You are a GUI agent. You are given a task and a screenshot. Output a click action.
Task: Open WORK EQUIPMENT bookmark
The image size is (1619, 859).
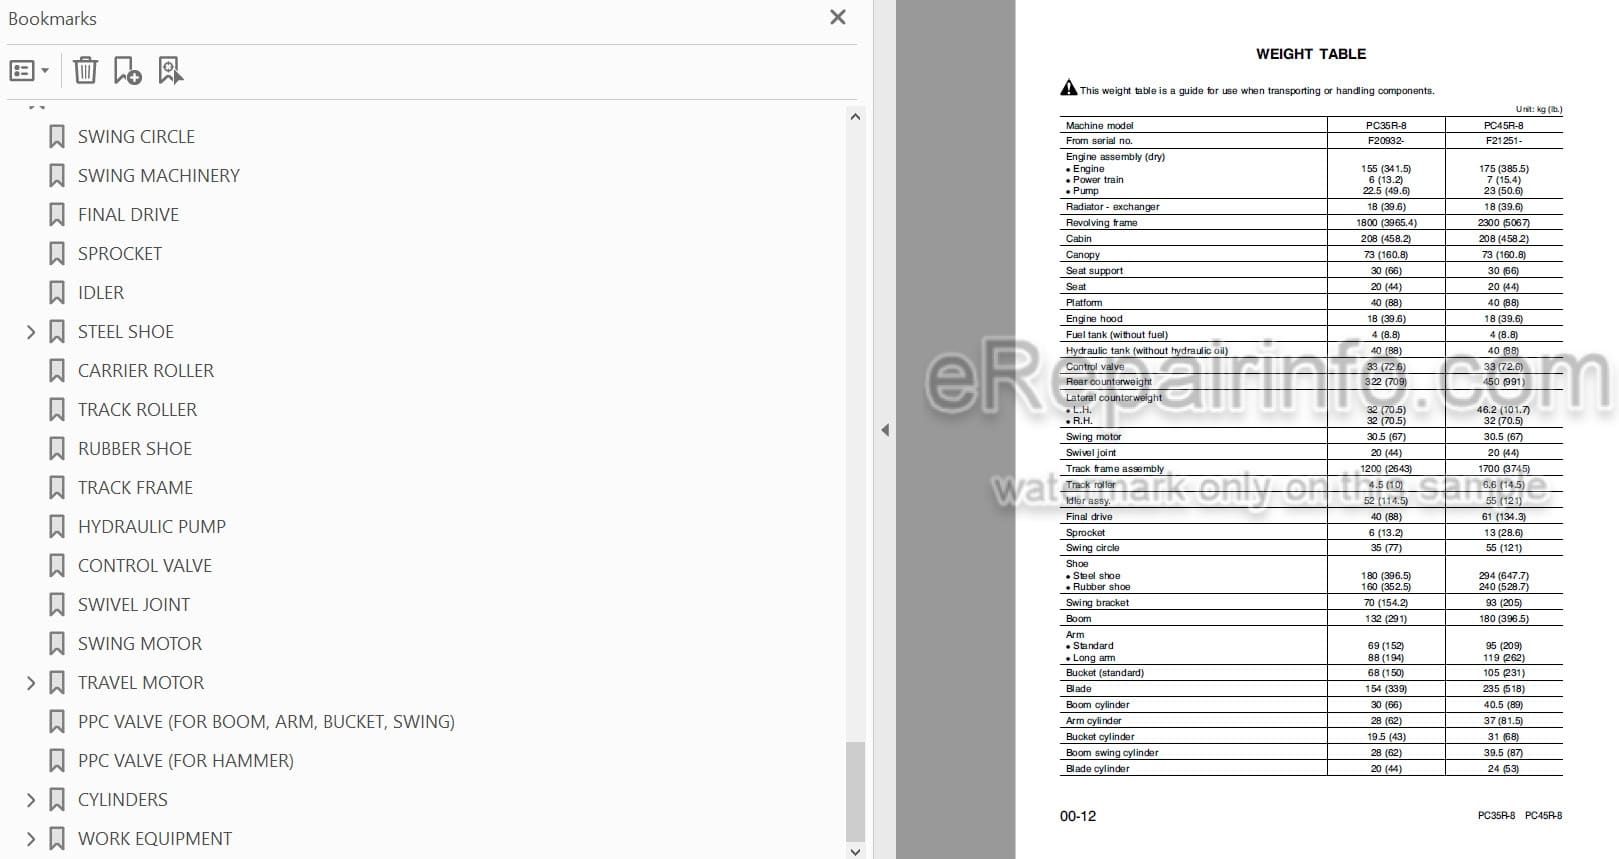click(155, 839)
